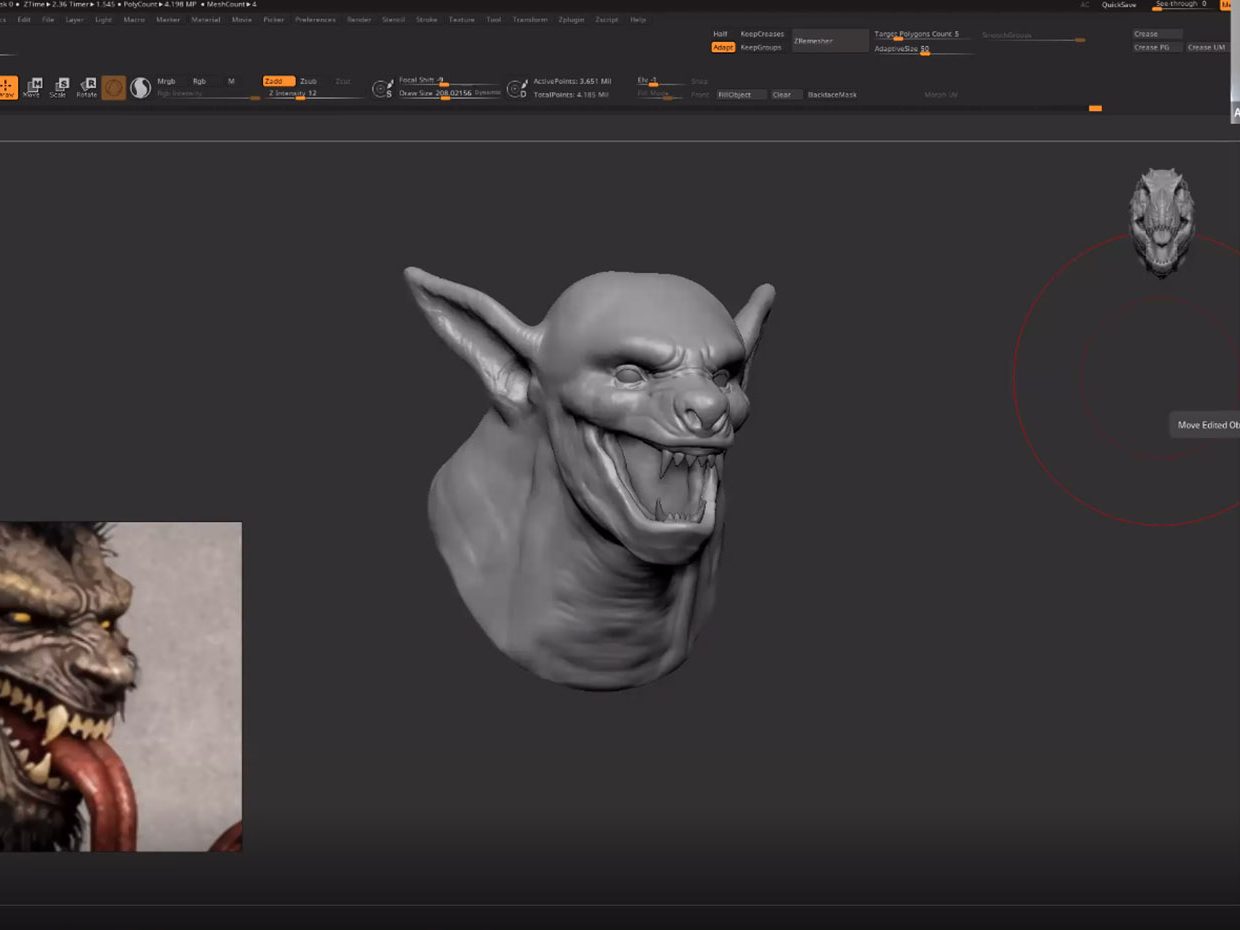The height and width of the screenshot is (930, 1240).
Task: Click the S-curve stroke icon
Action: point(140,88)
